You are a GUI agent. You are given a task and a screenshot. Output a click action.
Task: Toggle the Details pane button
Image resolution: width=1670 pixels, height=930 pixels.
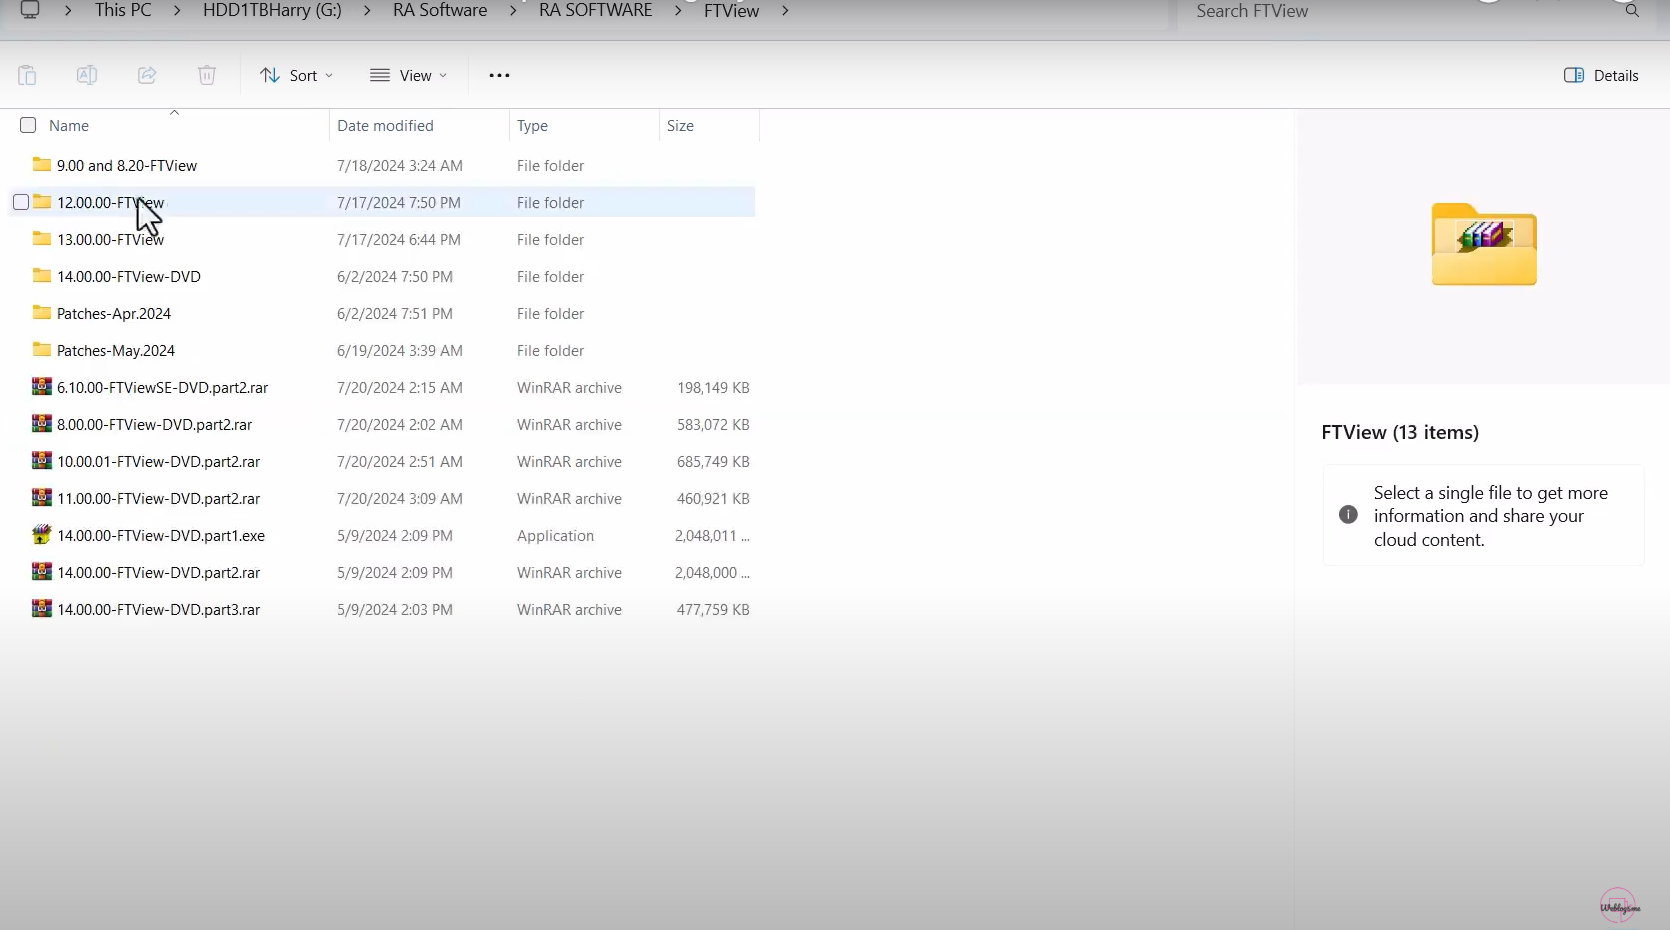coord(1601,75)
